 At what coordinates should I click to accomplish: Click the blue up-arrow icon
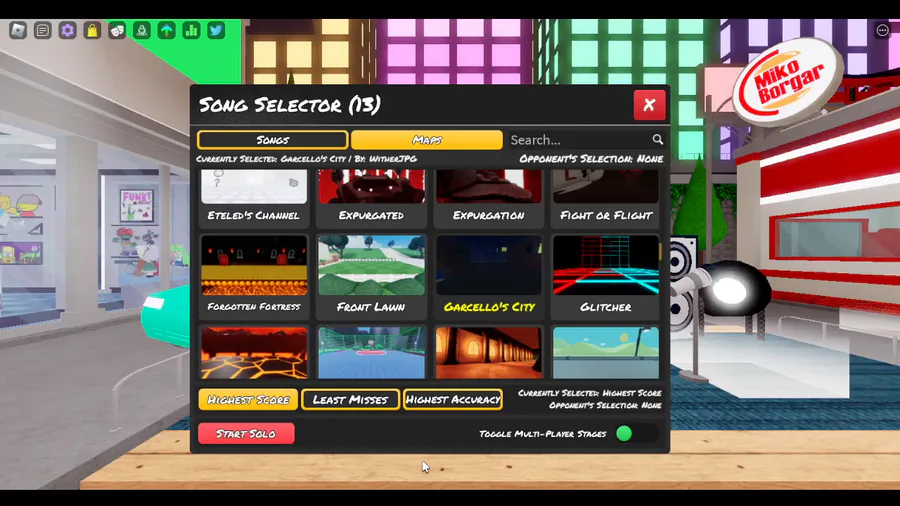(x=166, y=30)
